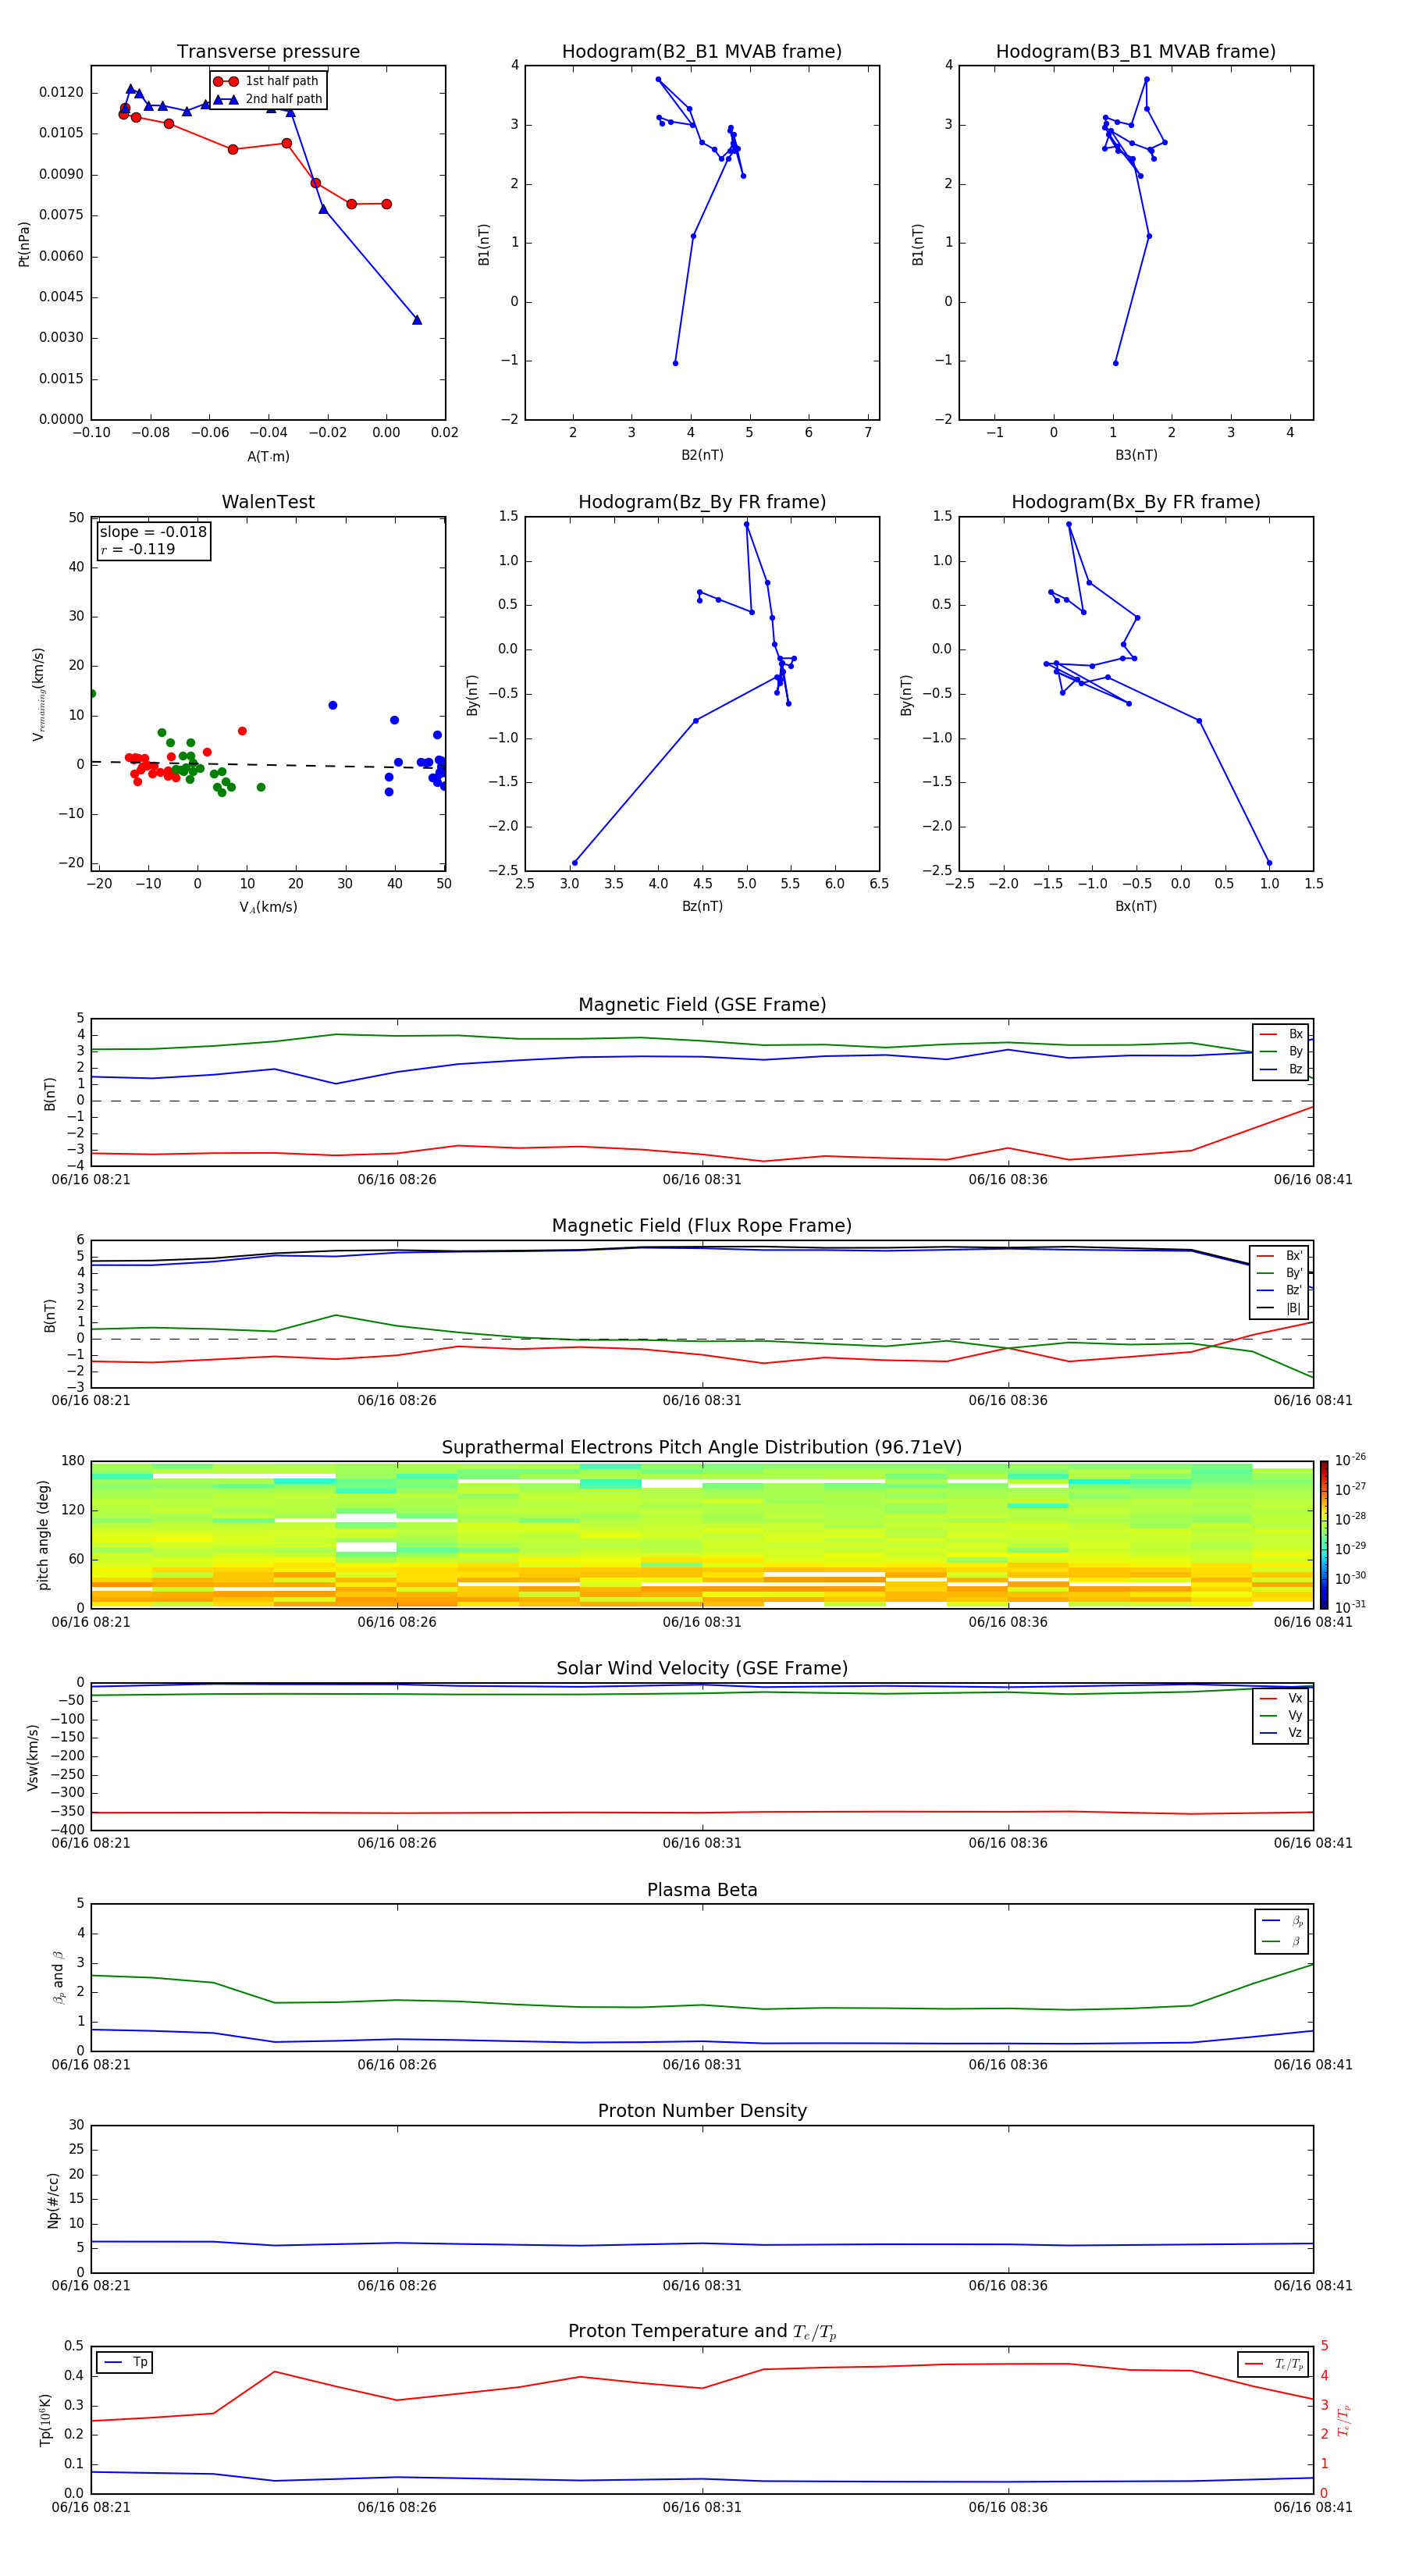Click '06/16 08:31' tick under GSE magnetic field plot
Viewport: 1405px width, 2576px height.
pos(702,1180)
